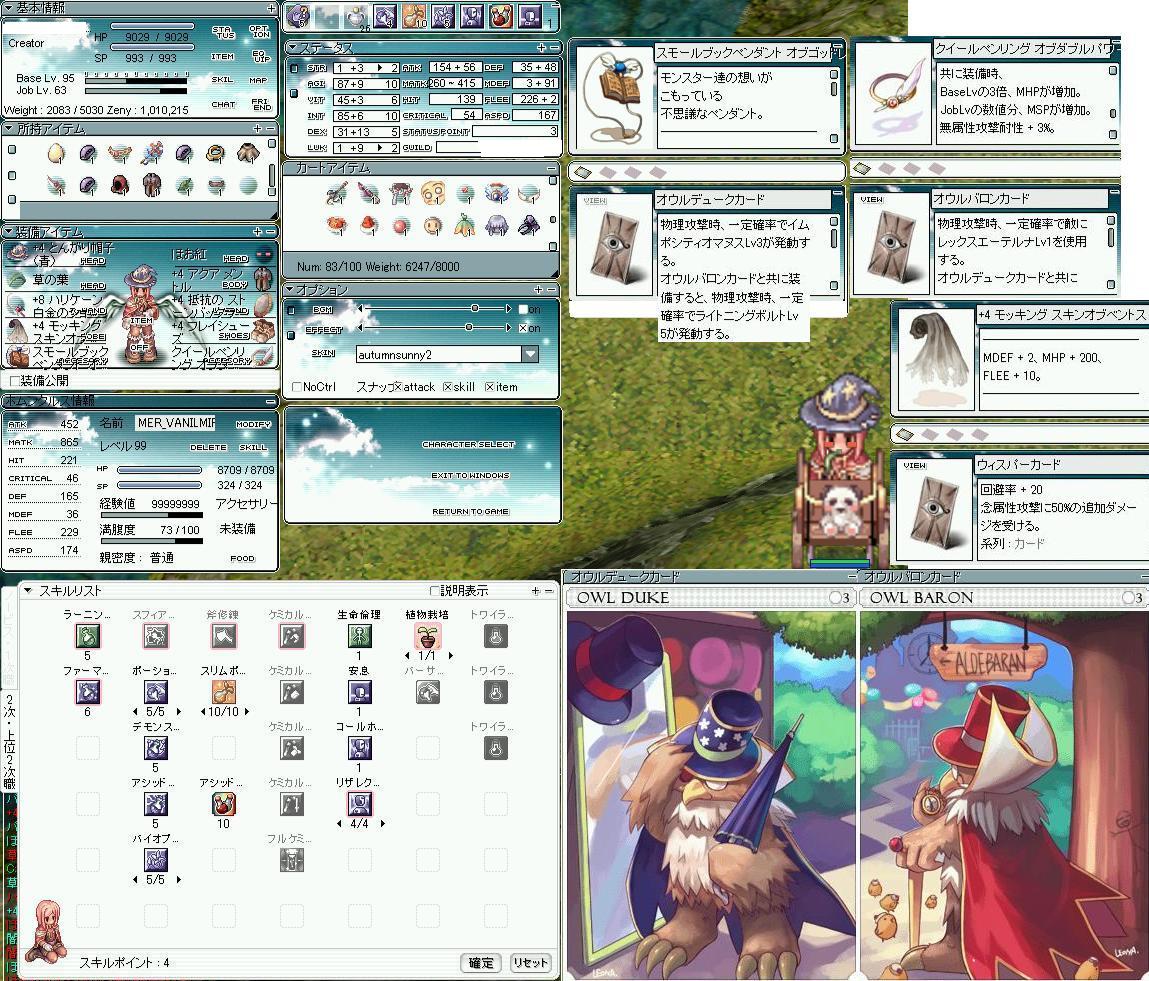This screenshot has width=1149, height=981.
Task: Use the orange pitcher hotbar slot with count 10
Action: (x=414, y=16)
